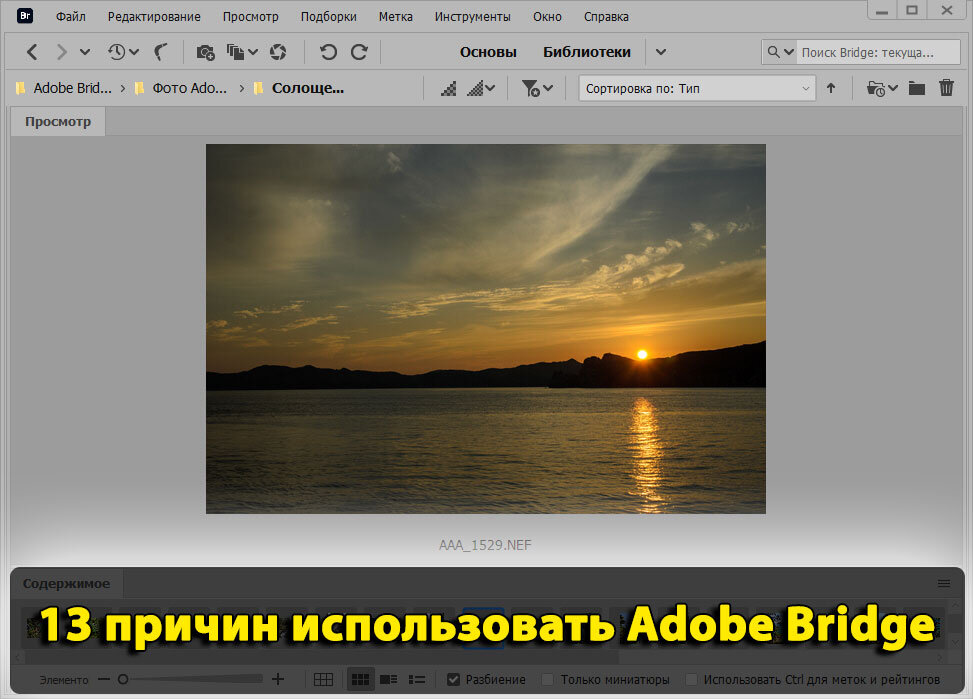973x699 pixels.
Task: Switch to list view mode
Action: click(x=417, y=680)
